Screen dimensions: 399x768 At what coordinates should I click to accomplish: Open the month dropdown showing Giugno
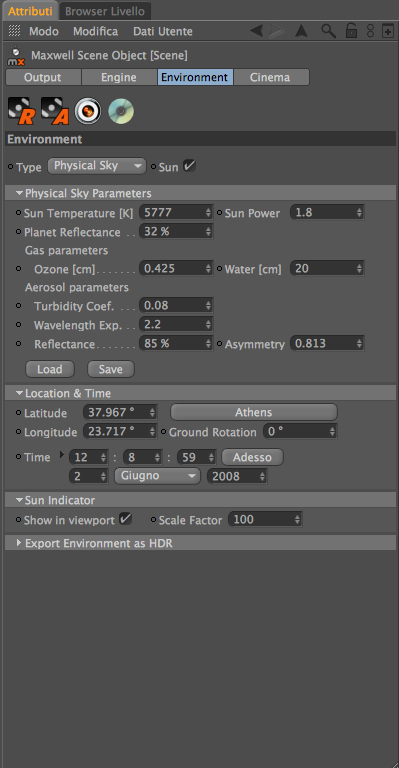pyautogui.click(x=157, y=476)
